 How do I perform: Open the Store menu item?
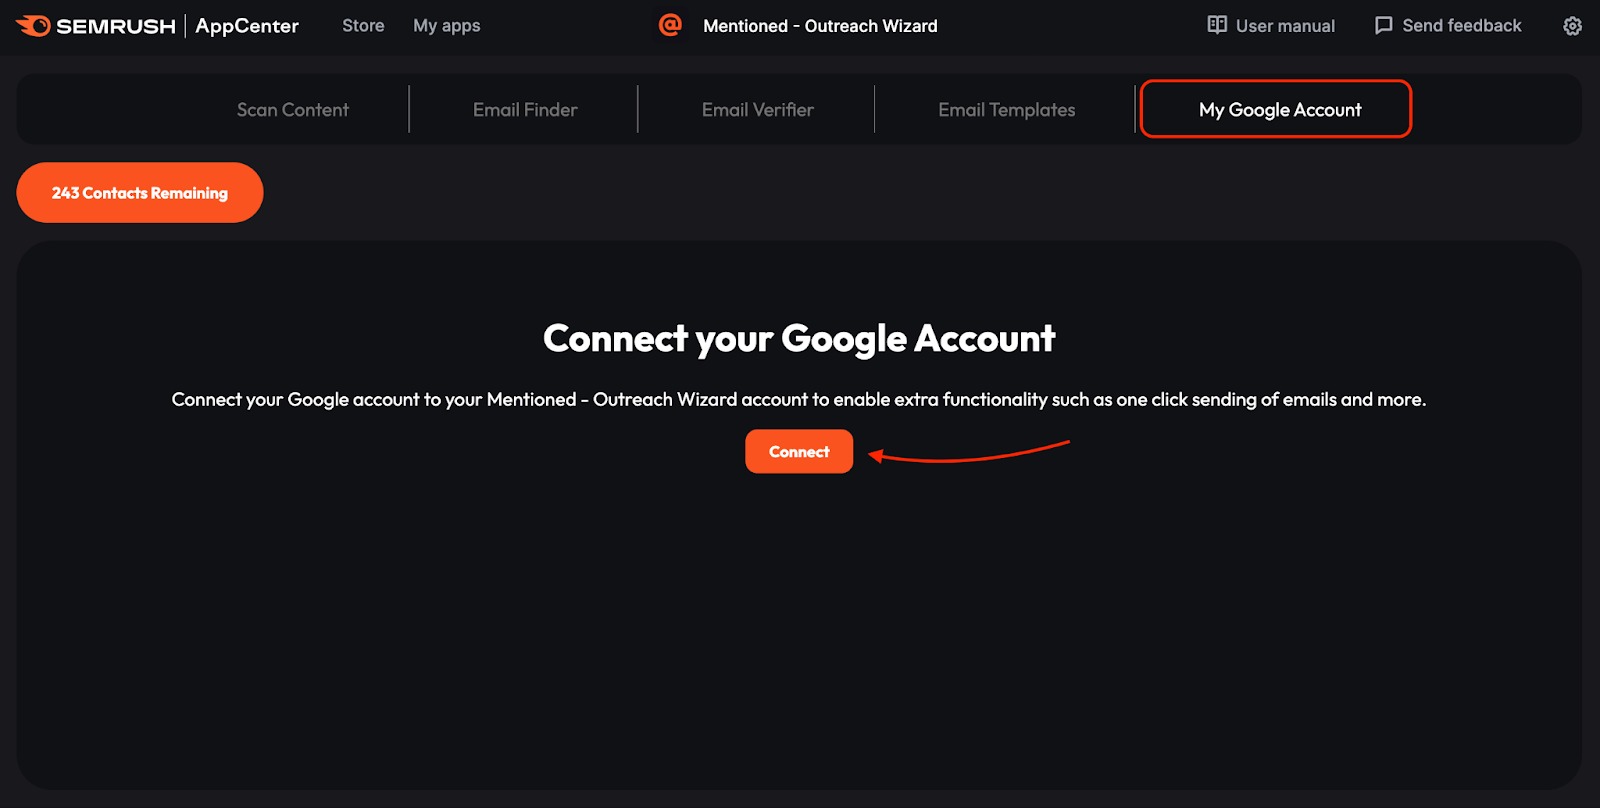click(362, 25)
